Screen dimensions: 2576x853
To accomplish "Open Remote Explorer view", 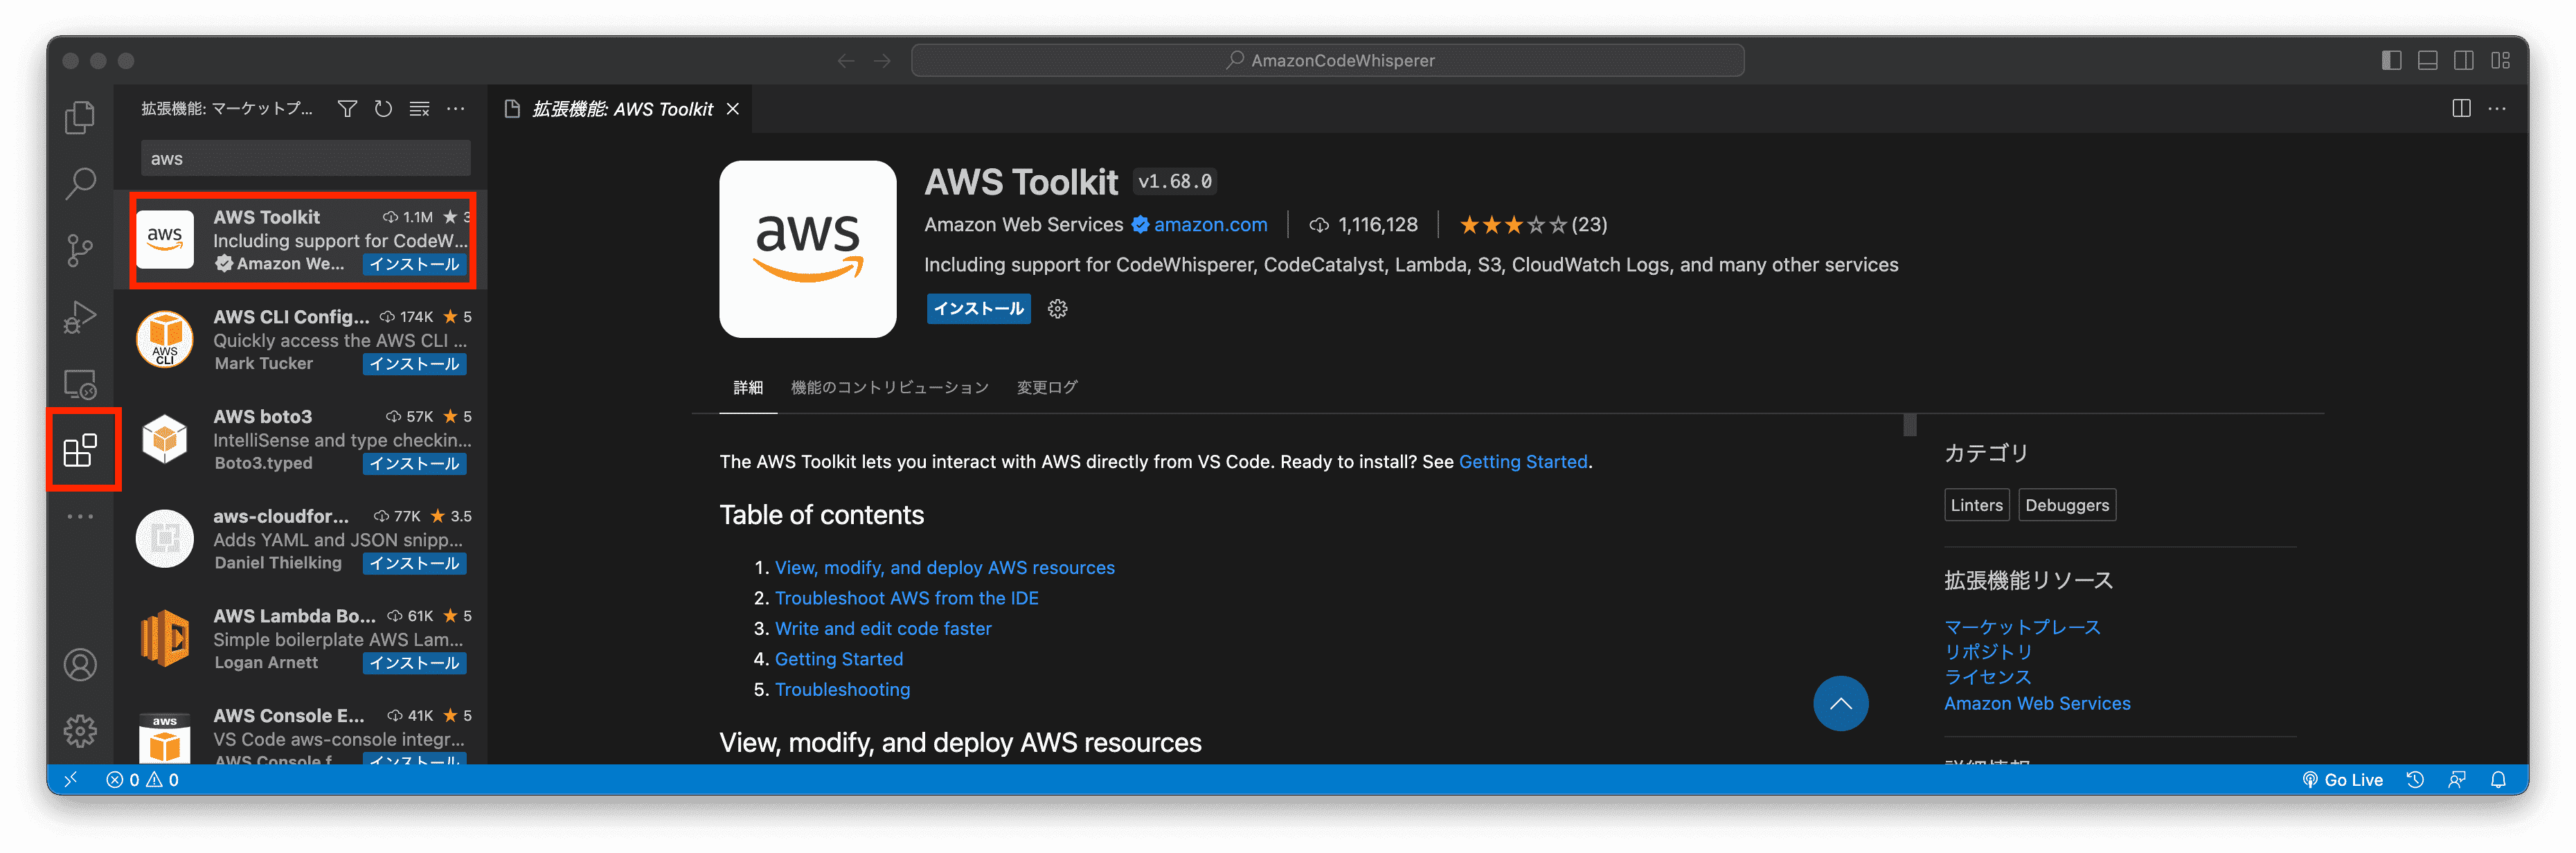I will 80,384.
